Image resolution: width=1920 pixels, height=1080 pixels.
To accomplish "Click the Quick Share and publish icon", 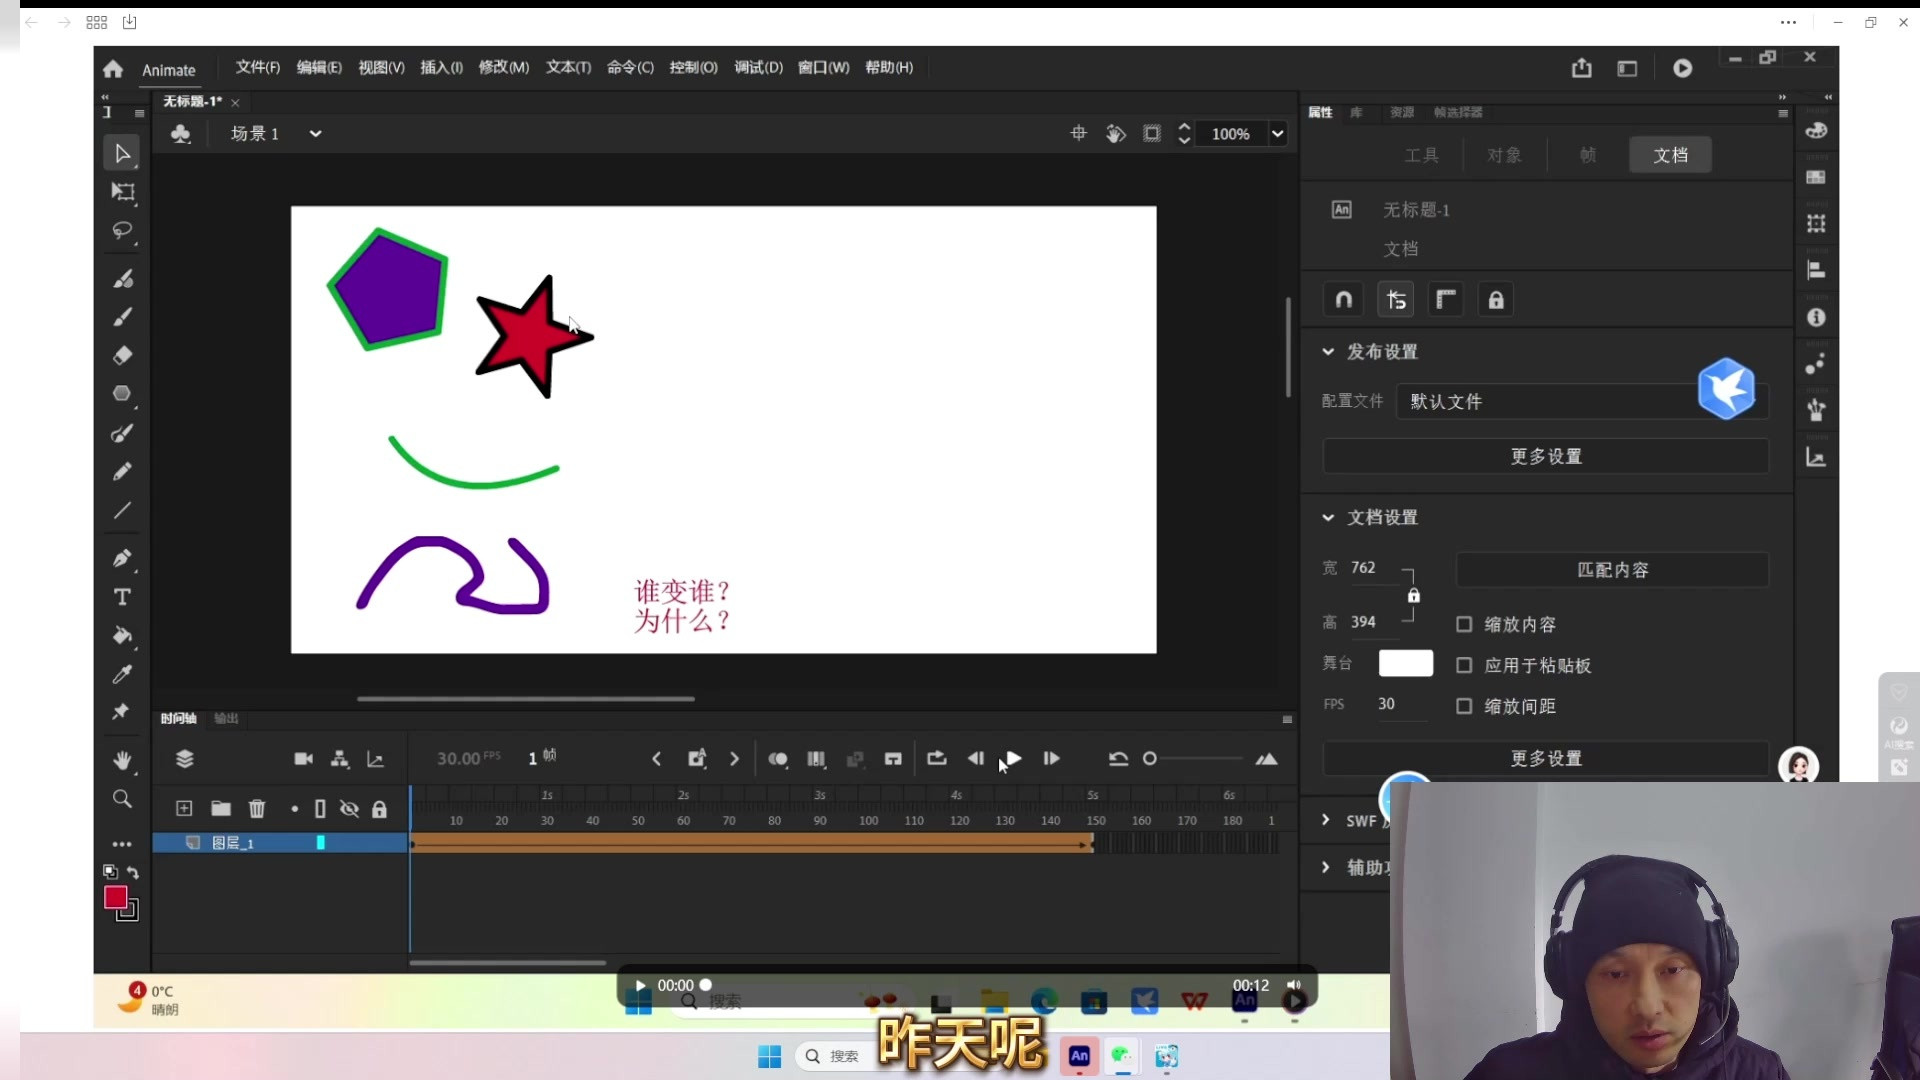I will coord(1581,68).
